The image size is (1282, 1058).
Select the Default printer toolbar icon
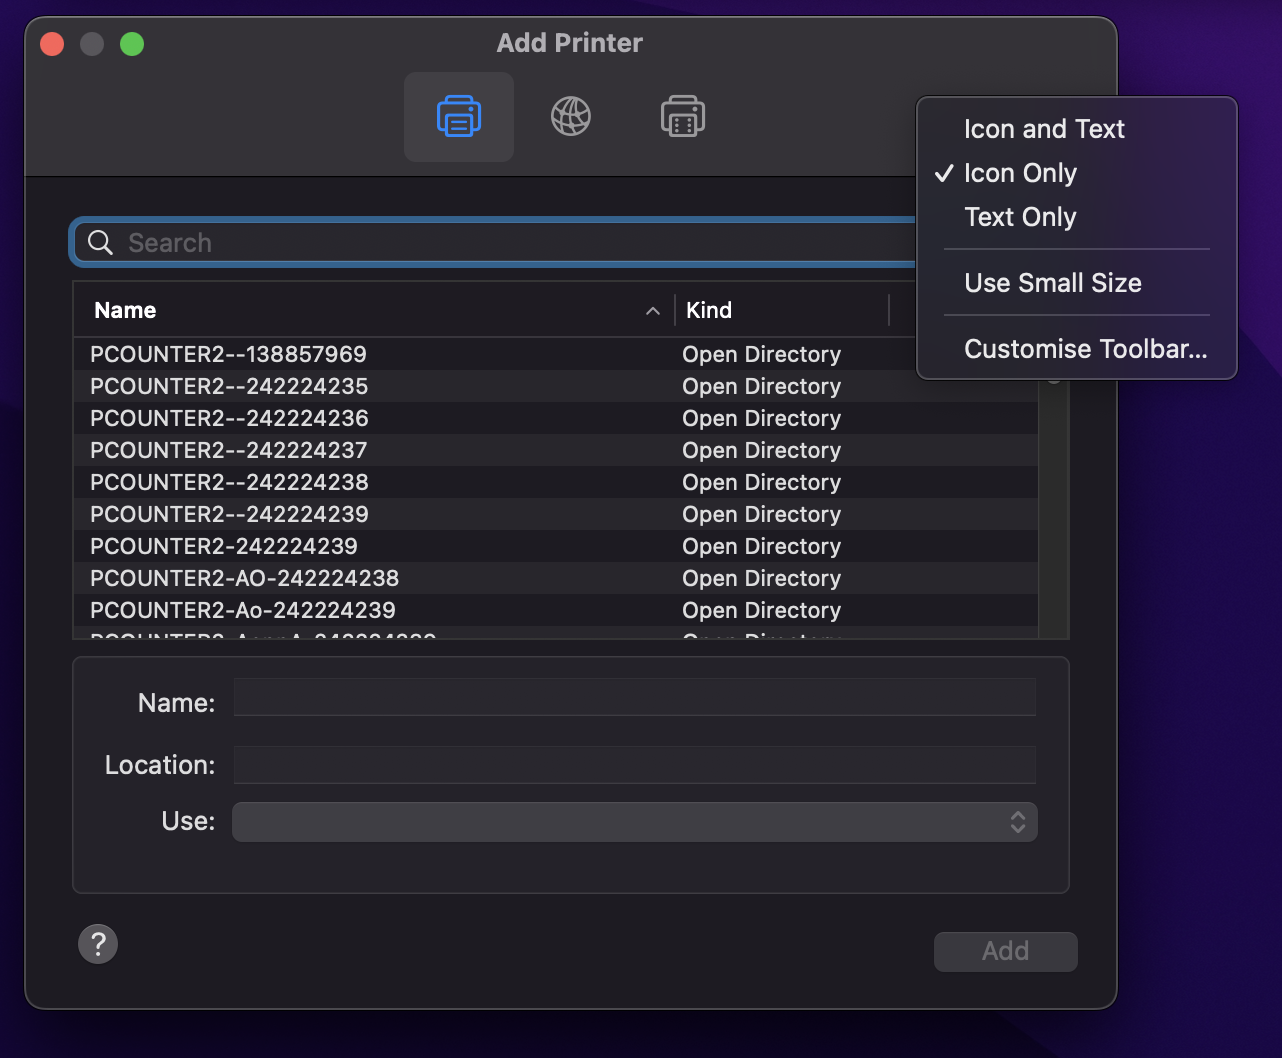click(458, 116)
